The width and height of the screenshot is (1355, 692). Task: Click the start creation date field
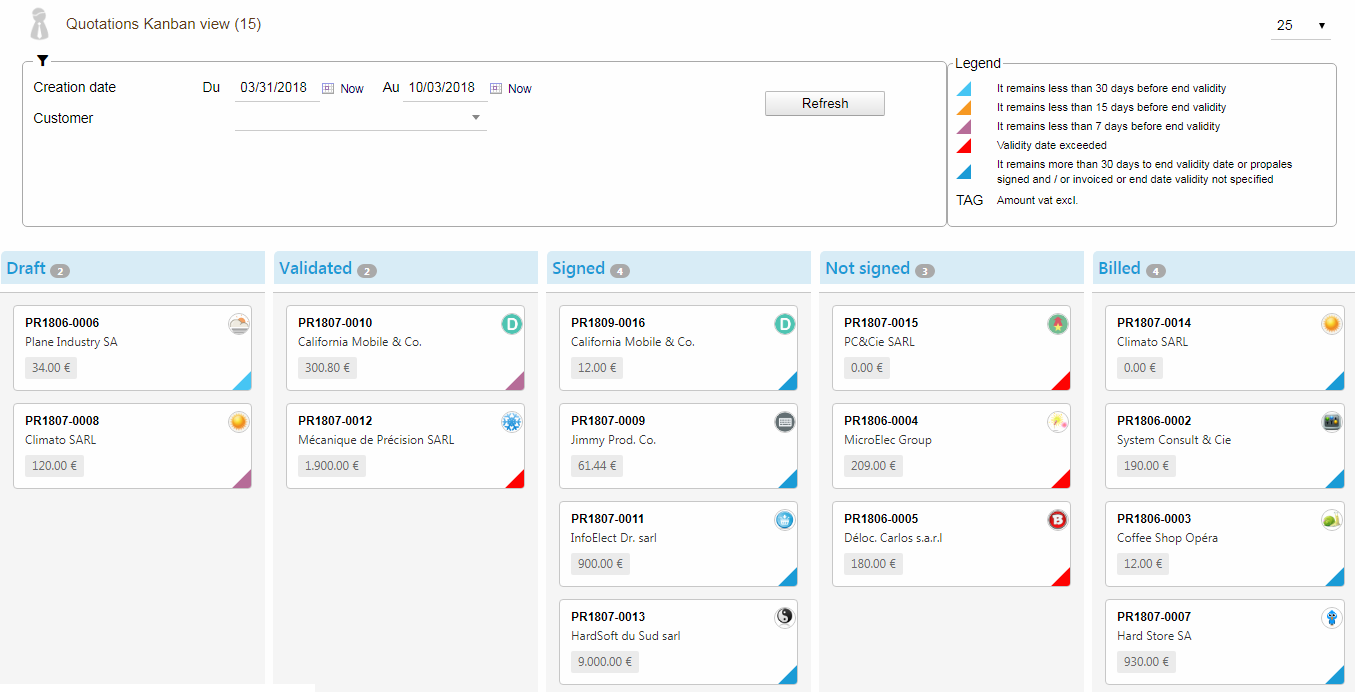tap(275, 88)
